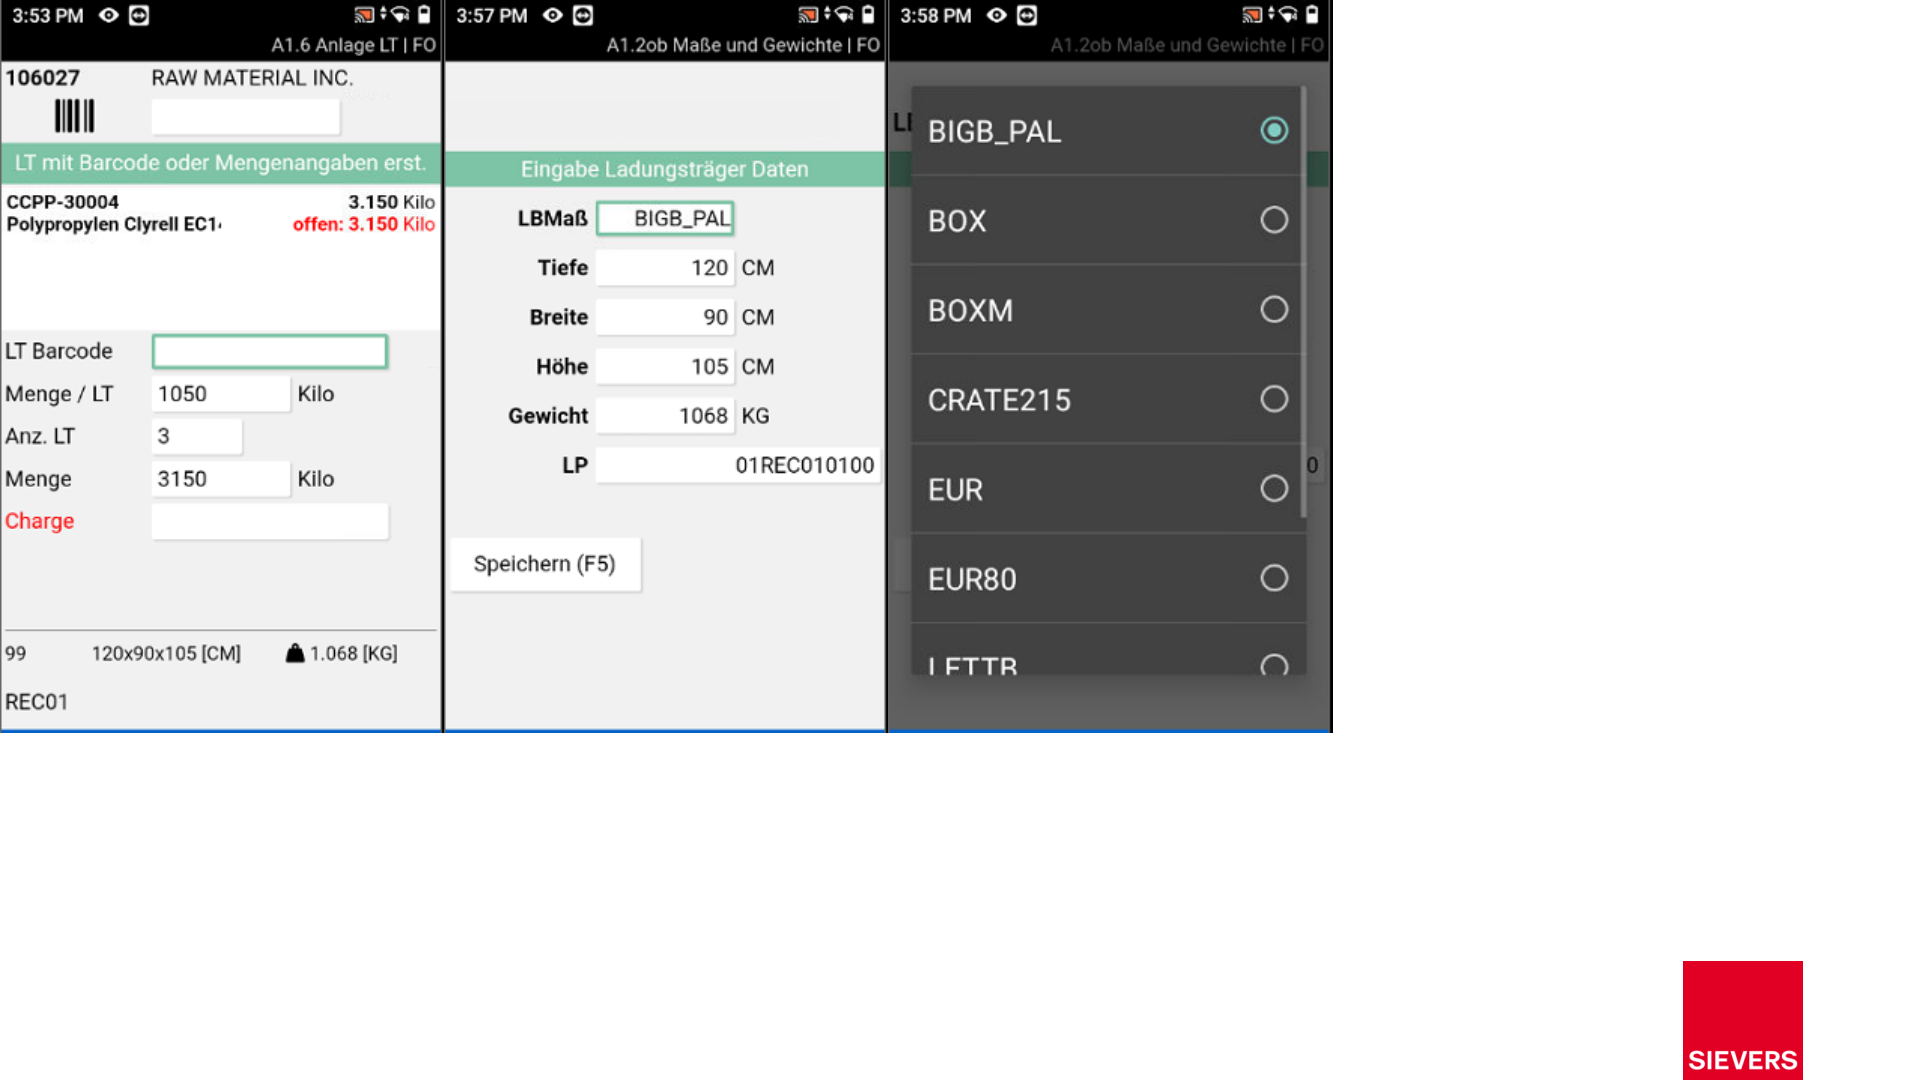Click the Menge field showing 3150

pyautogui.click(x=221, y=479)
